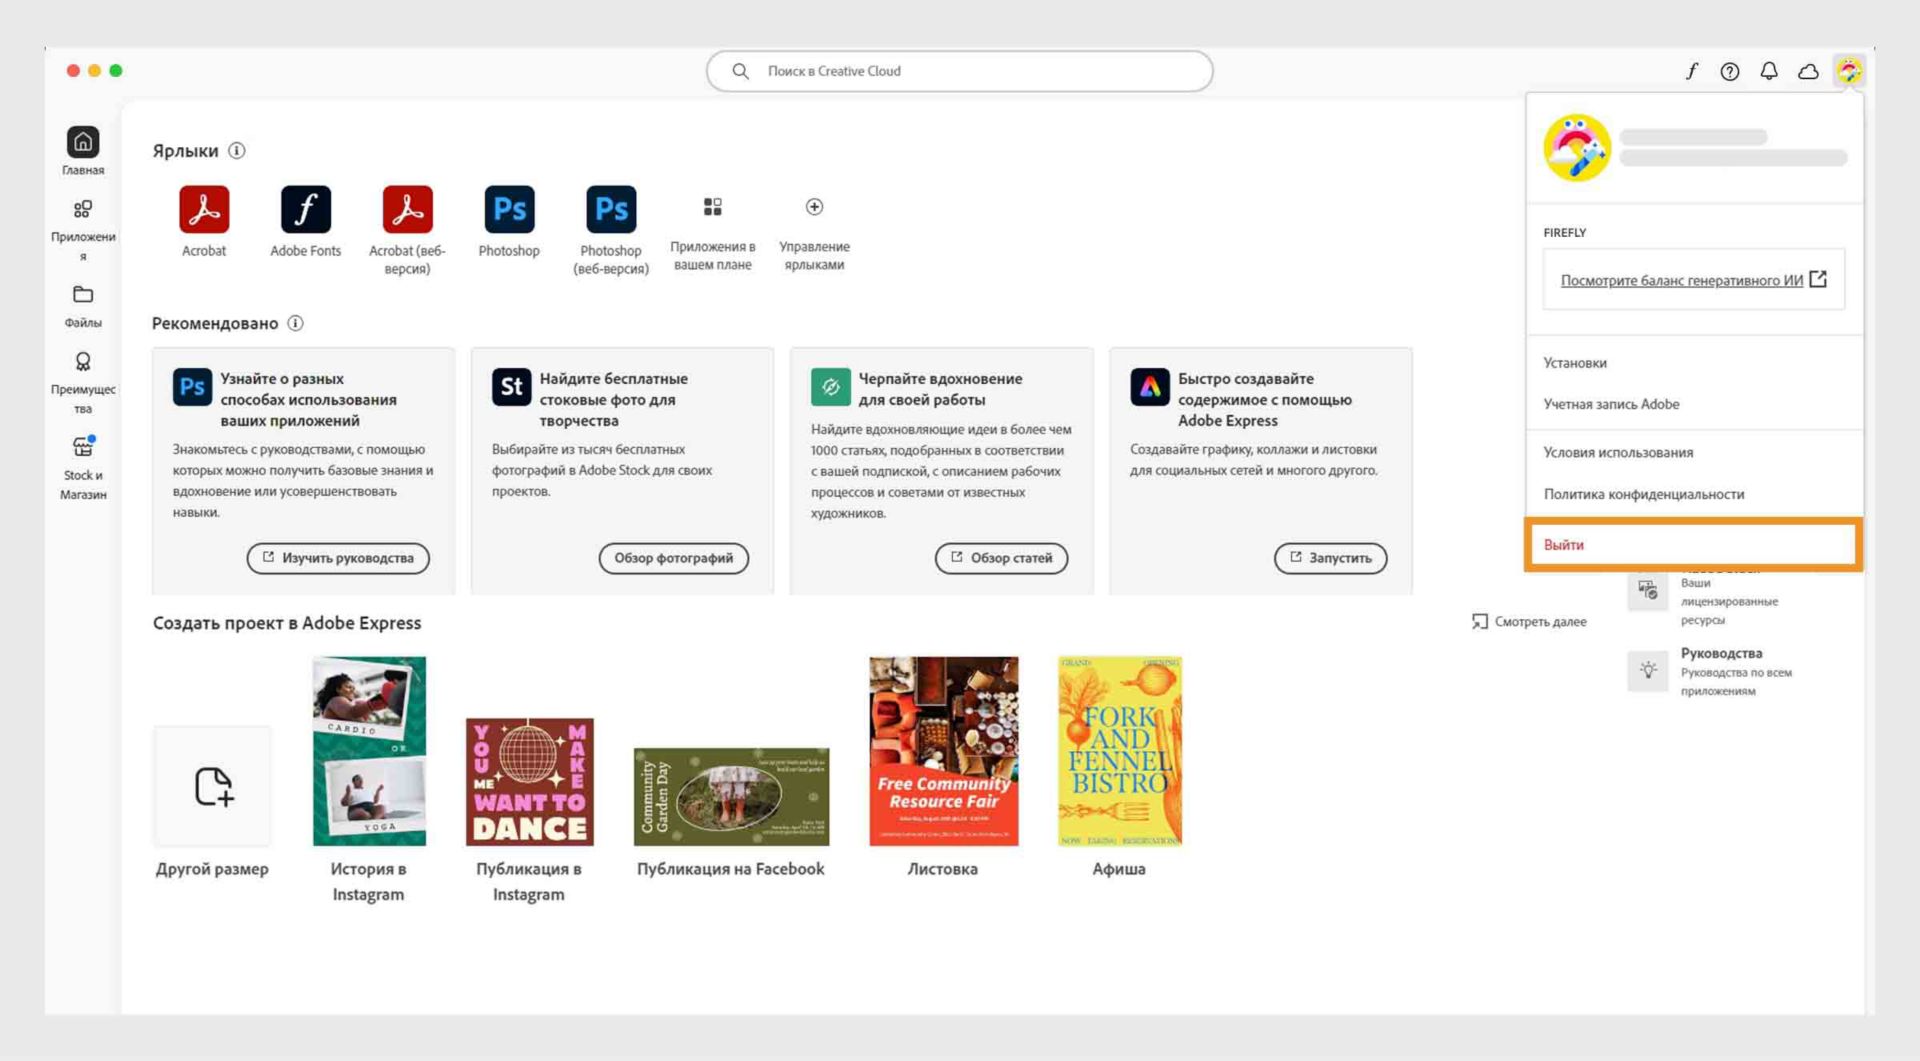Open Приложения в вашем плане
This screenshot has width=1920, height=1061.
coord(713,207)
